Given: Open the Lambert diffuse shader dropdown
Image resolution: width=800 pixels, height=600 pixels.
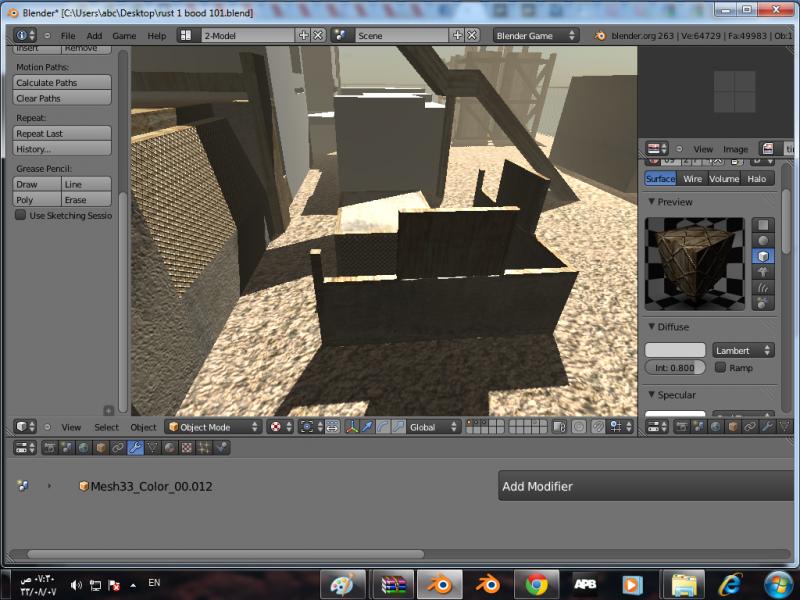Looking at the screenshot, I should tap(743, 351).
